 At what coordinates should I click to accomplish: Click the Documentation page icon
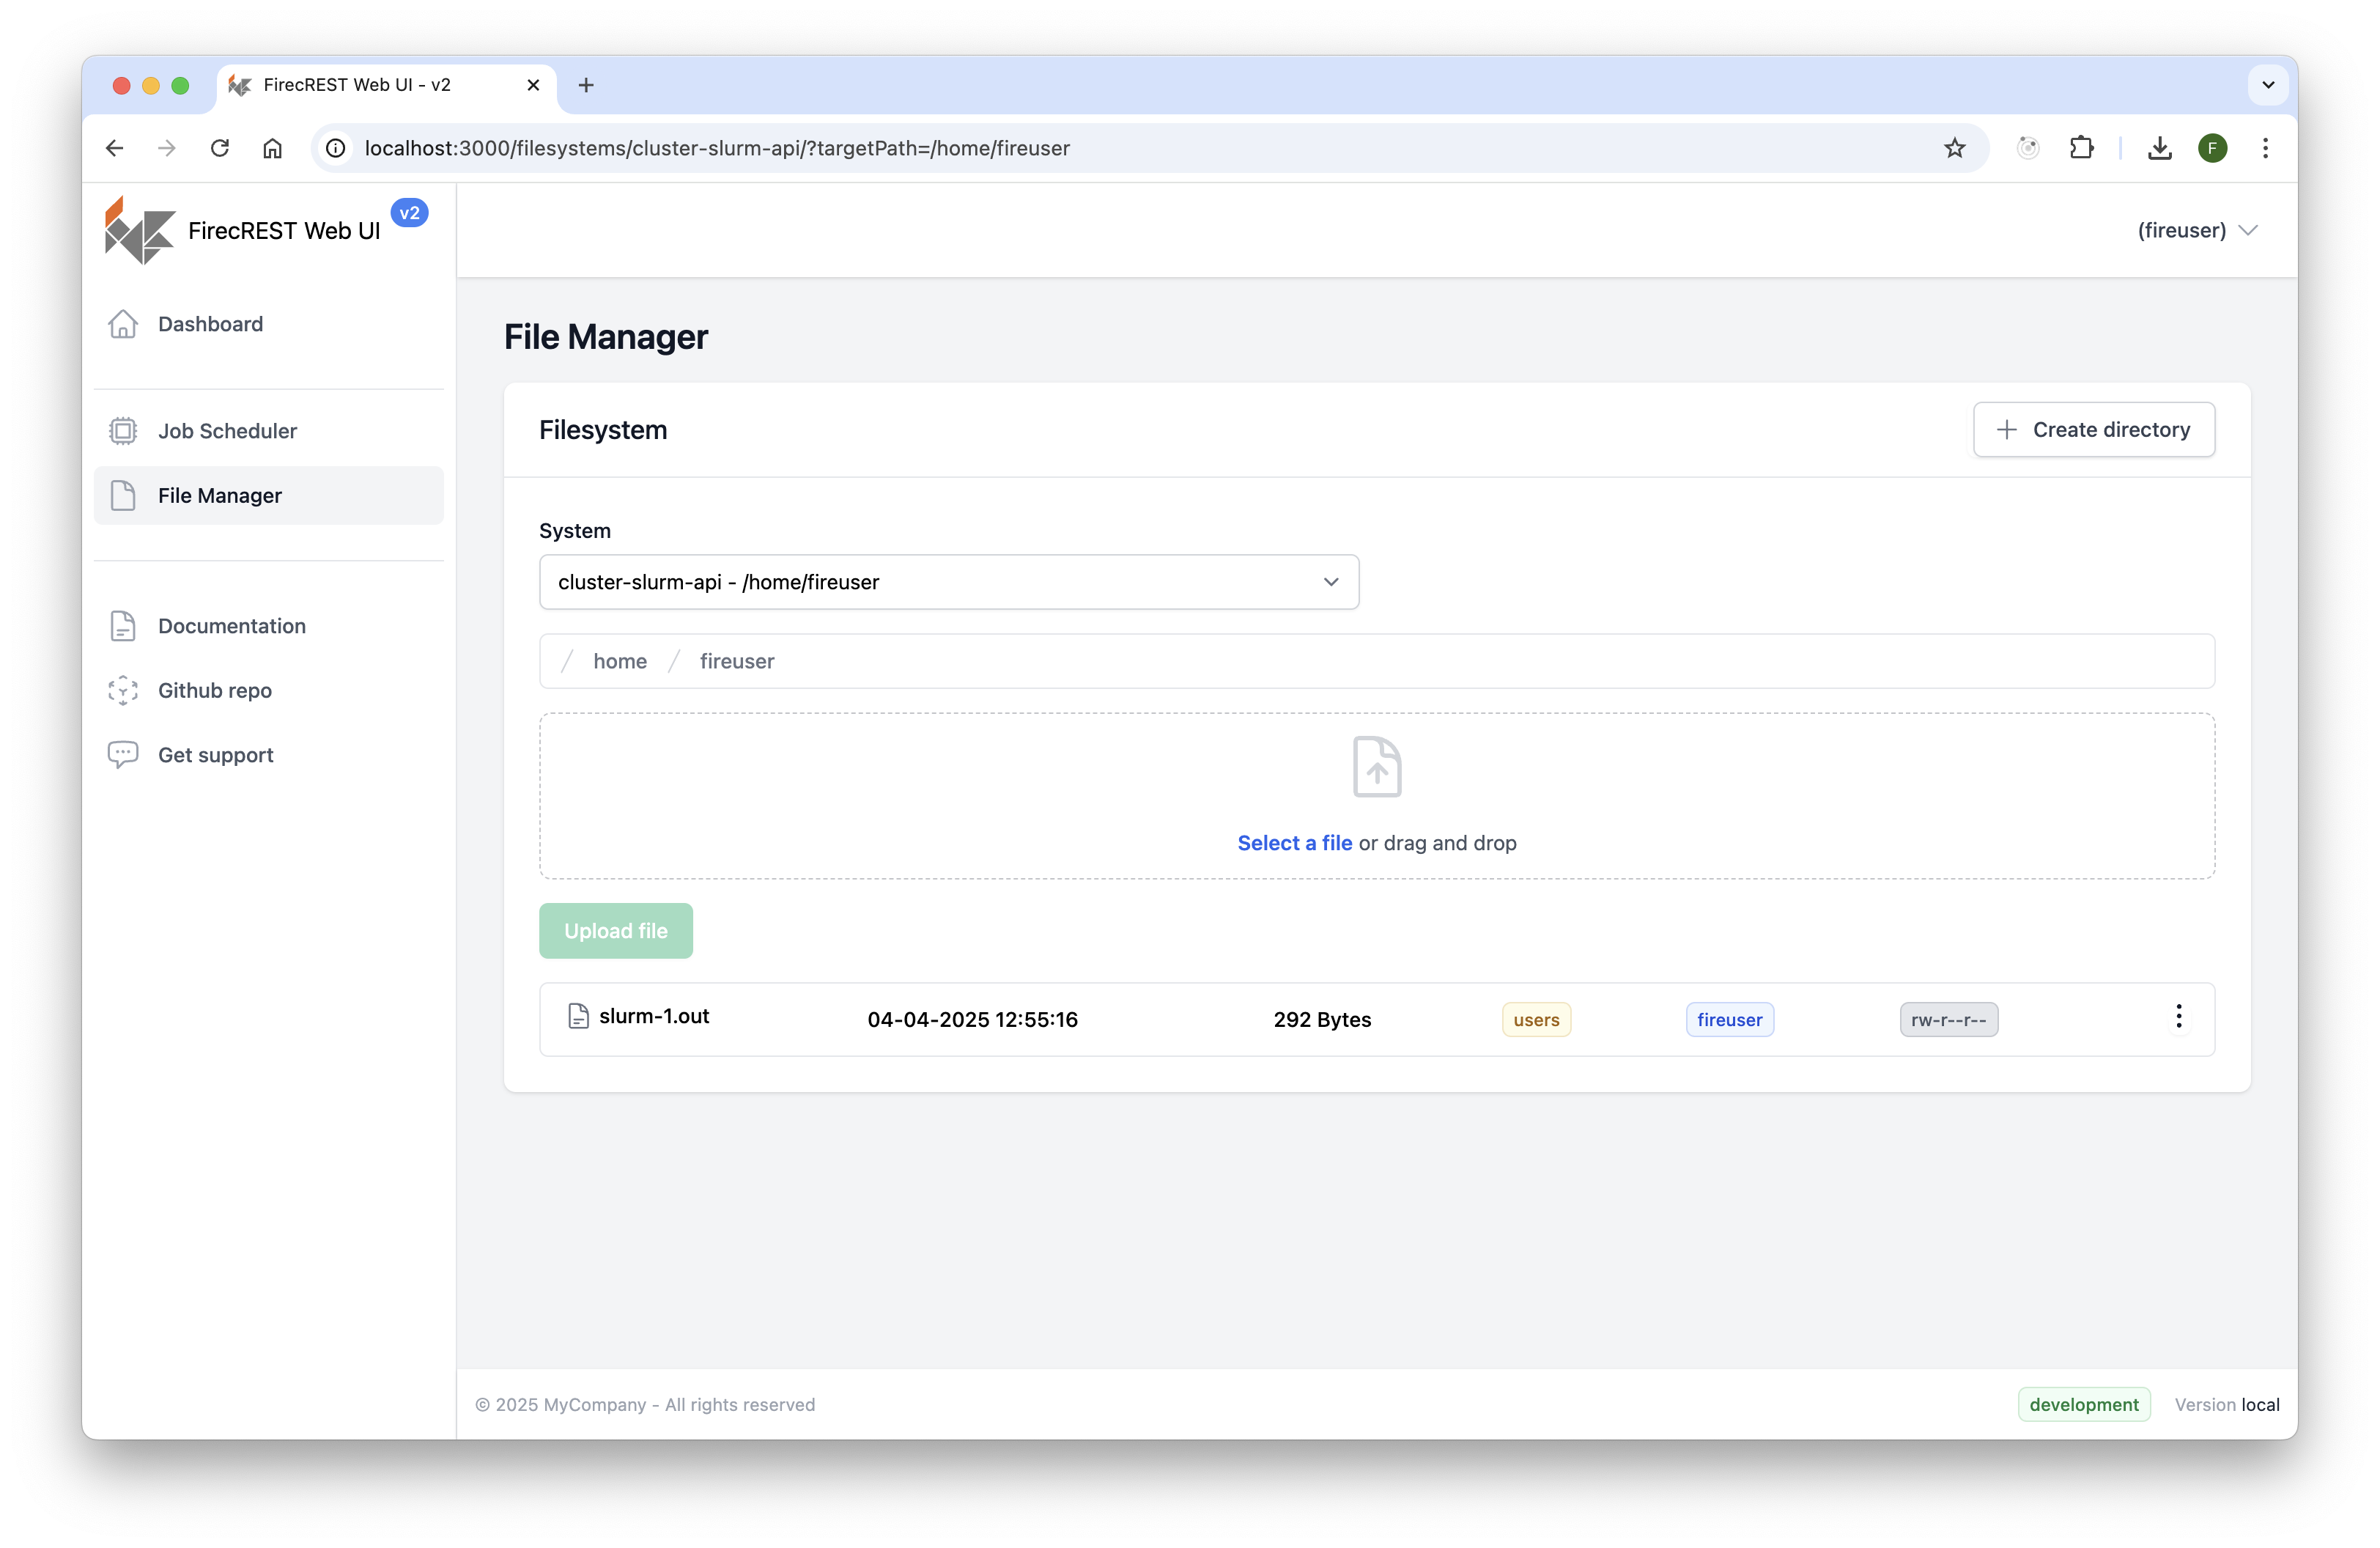click(x=123, y=626)
